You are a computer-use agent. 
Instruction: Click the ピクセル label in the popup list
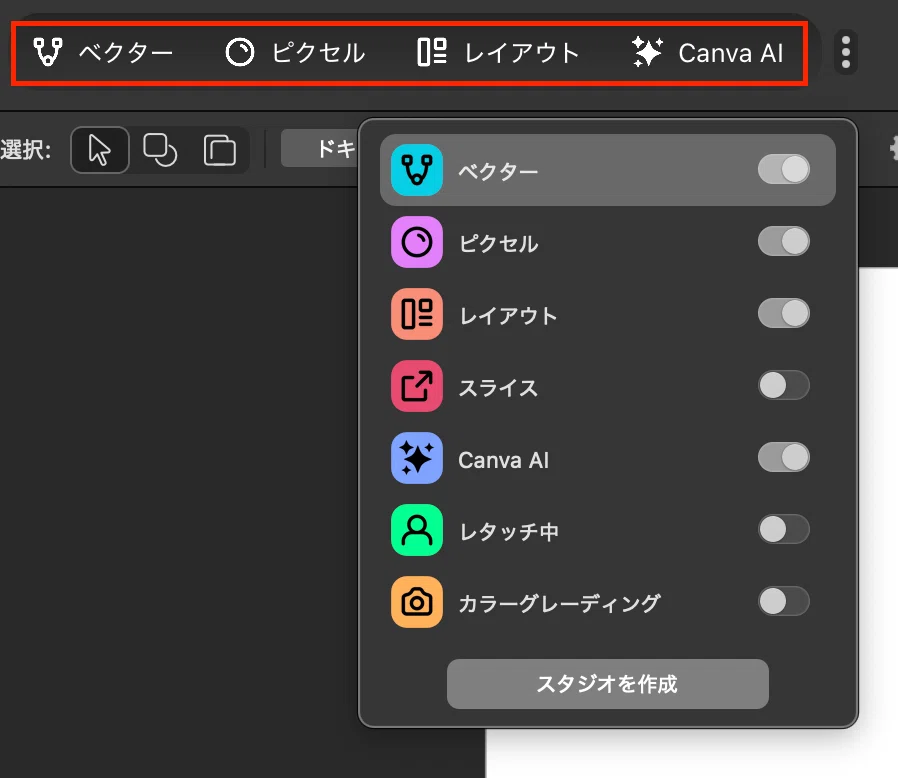(498, 243)
